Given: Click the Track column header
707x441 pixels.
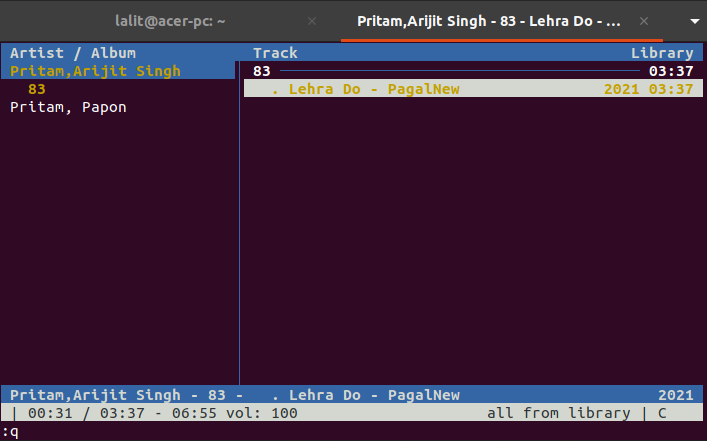Looking at the screenshot, I should pos(275,53).
